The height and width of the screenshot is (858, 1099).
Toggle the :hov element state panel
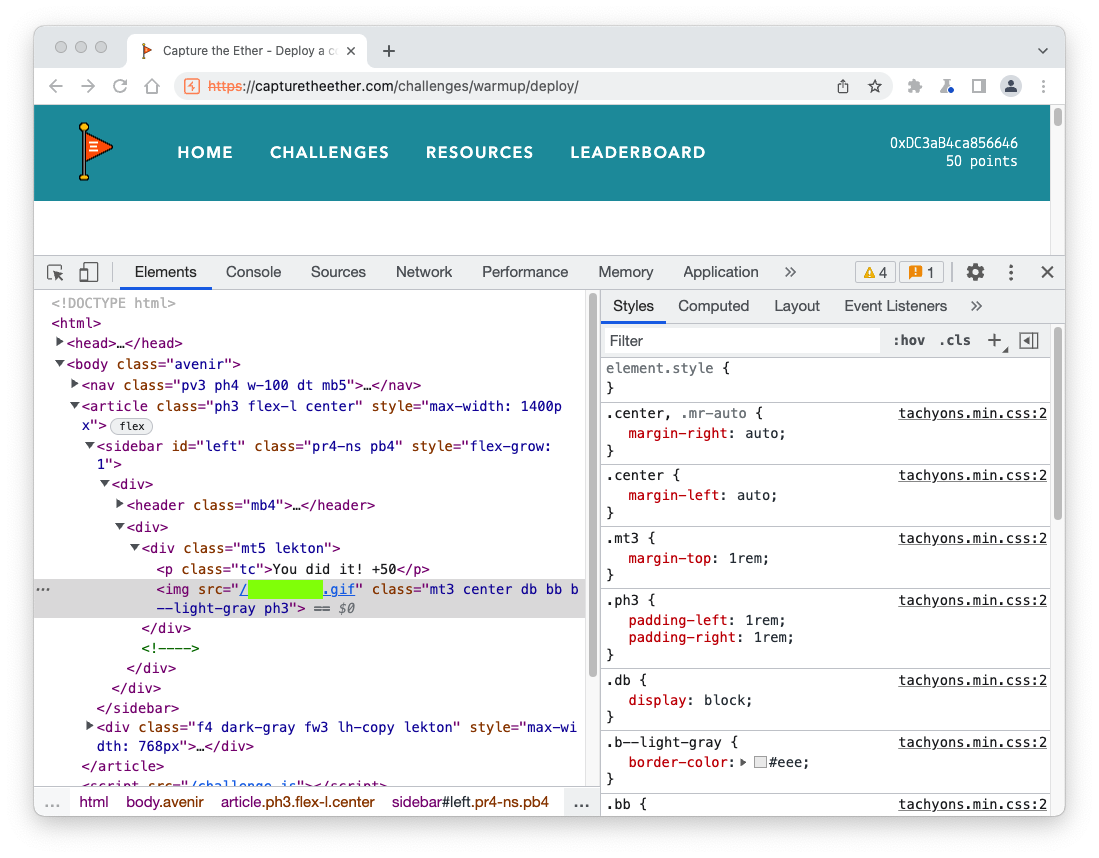[x=908, y=340]
